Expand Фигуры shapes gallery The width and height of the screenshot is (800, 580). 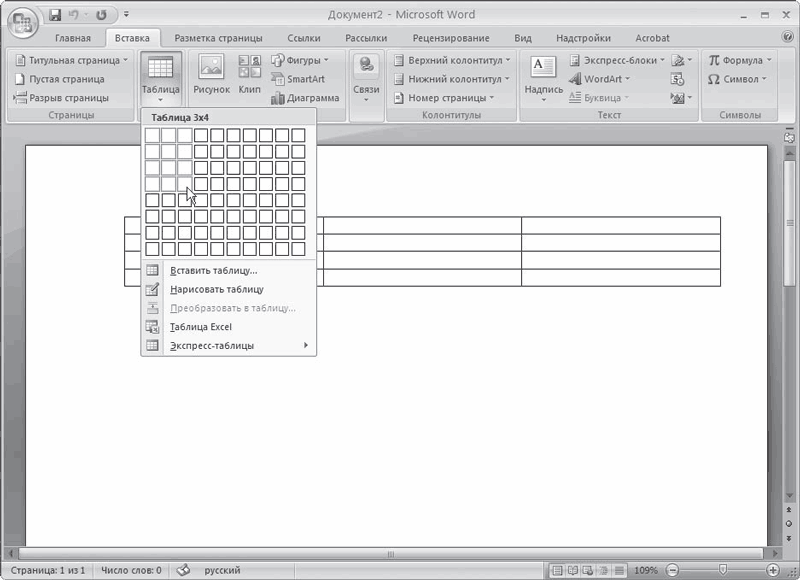pos(300,60)
